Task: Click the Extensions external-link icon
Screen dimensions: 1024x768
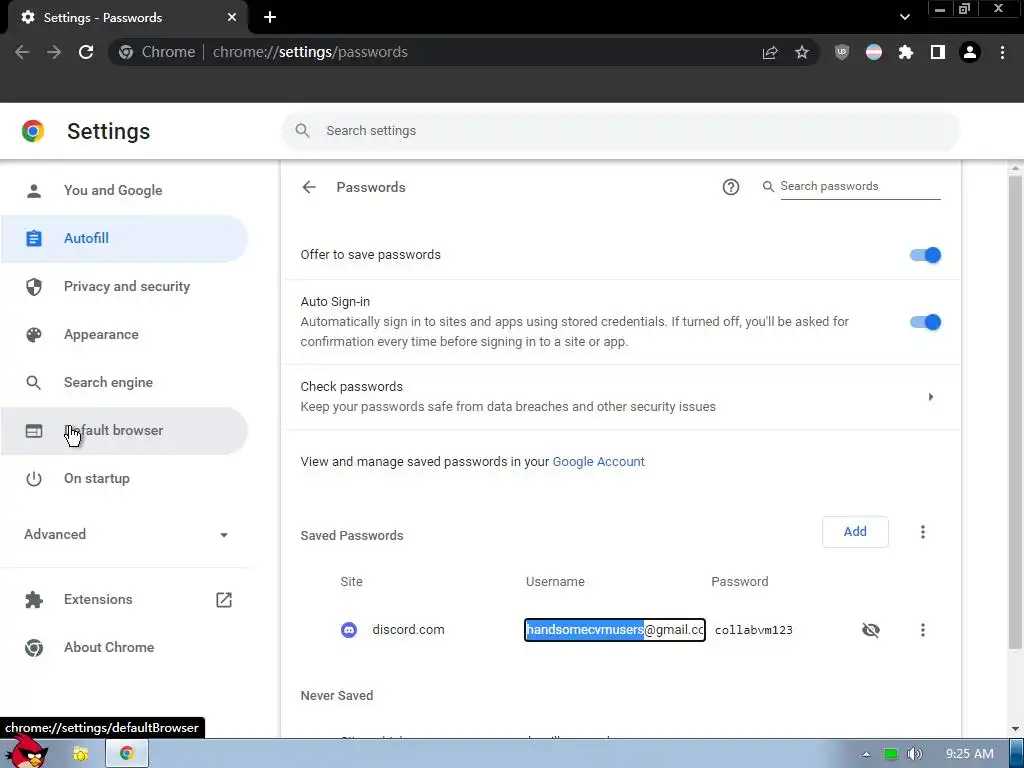Action: click(x=224, y=600)
